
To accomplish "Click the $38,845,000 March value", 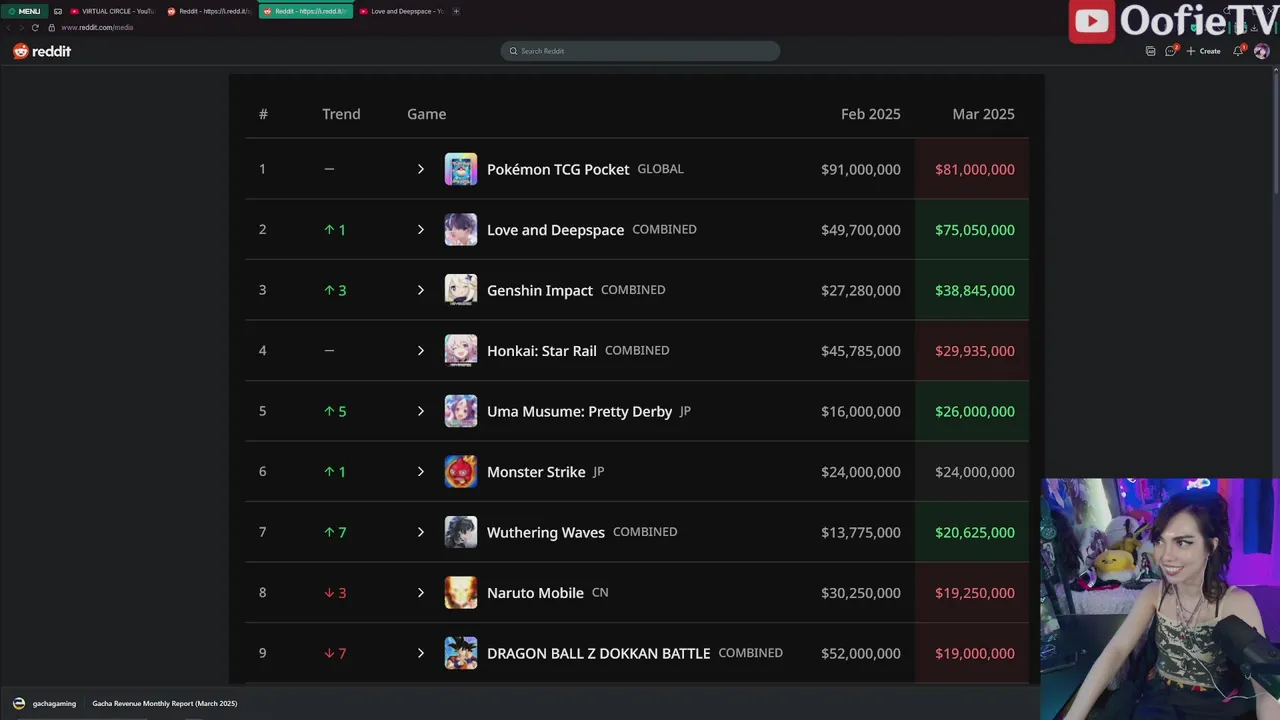I will pos(975,290).
